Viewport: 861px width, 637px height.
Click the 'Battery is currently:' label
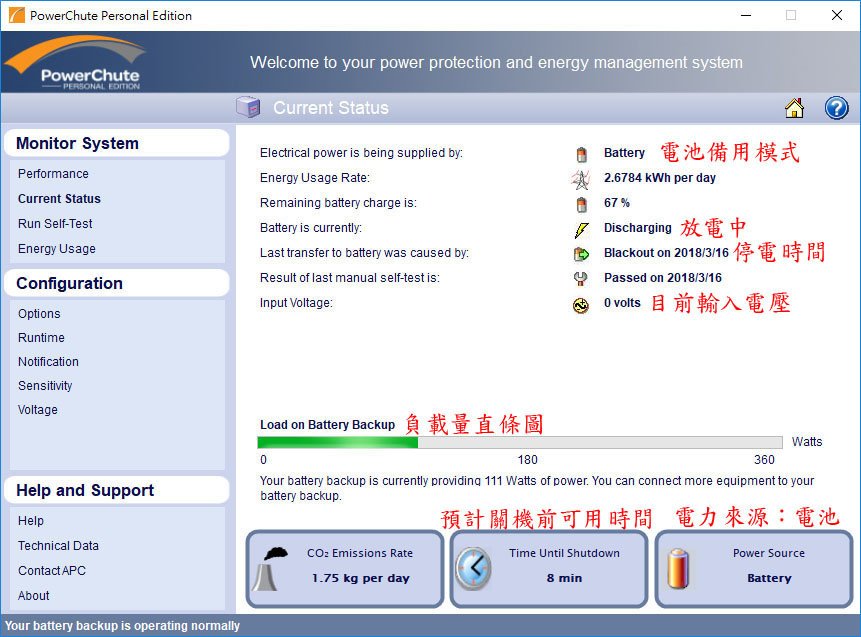pyautogui.click(x=311, y=228)
